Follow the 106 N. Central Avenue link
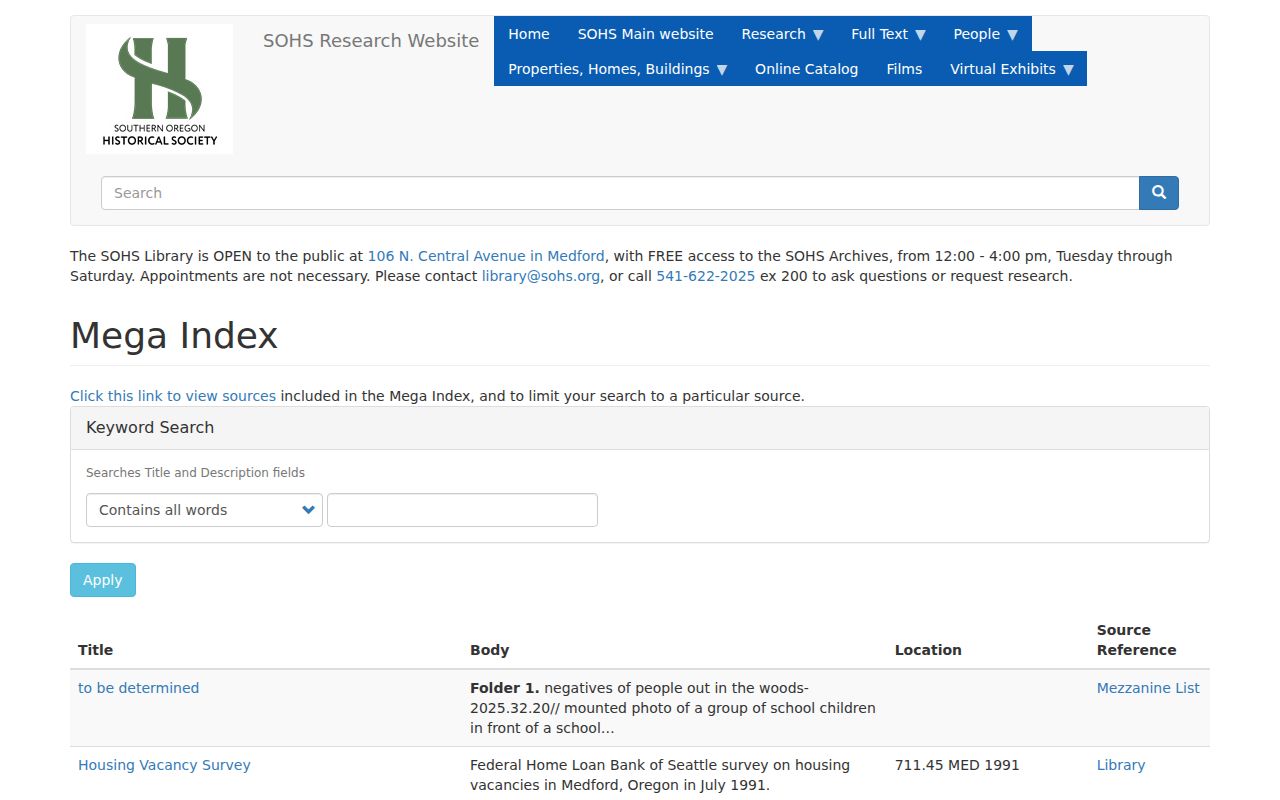 [x=486, y=256]
